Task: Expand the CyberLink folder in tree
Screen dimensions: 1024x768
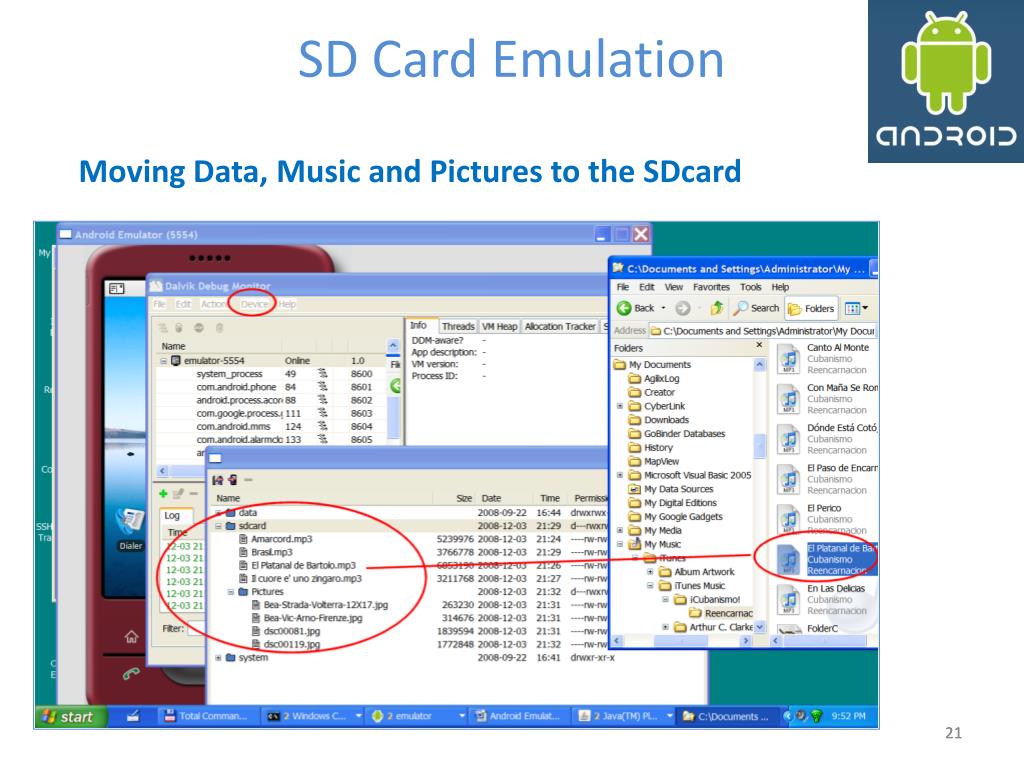Action: (x=620, y=406)
